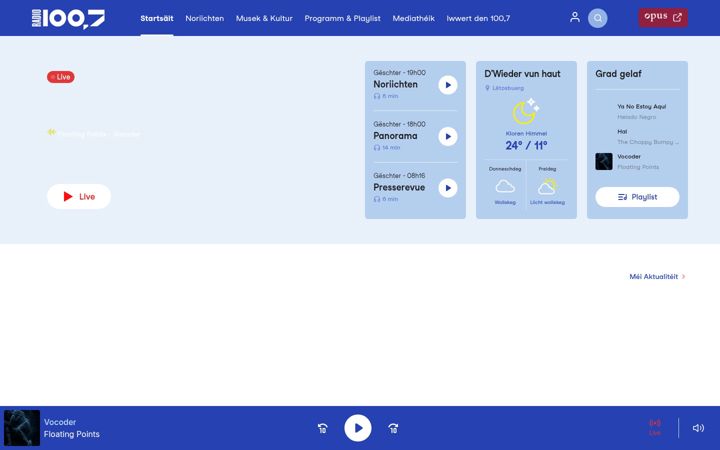Click the player bar album thumbnail
The width and height of the screenshot is (720, 450).
pyautogui.click(x=22, y=428)
